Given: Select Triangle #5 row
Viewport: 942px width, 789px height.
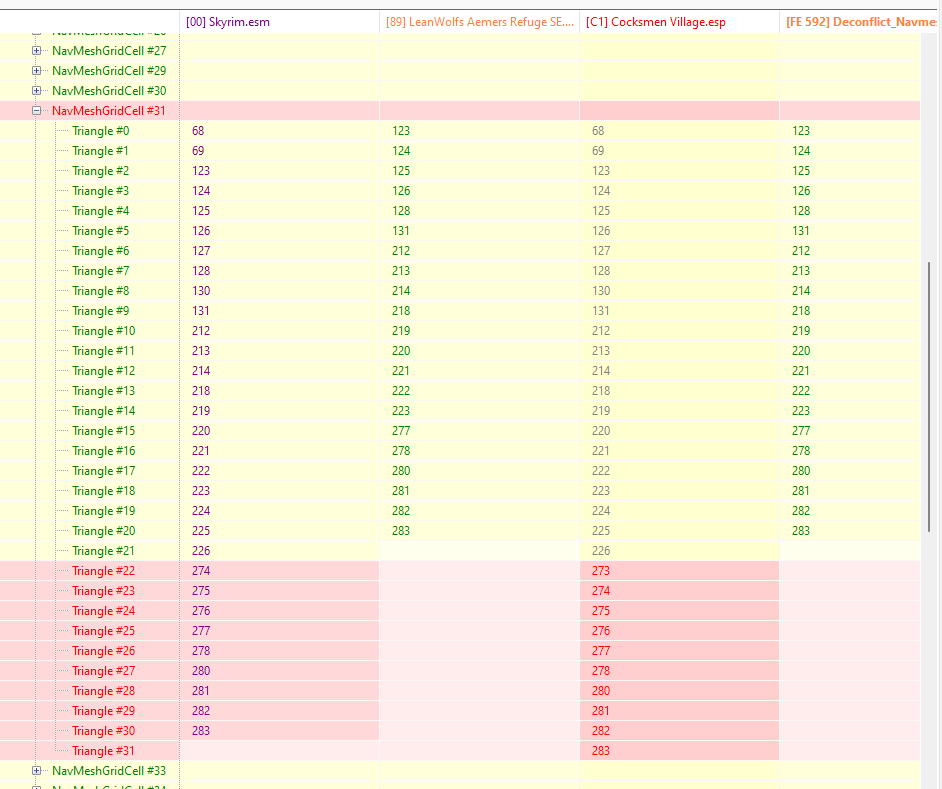Looking at the screenshot, I should pyautogui.click(x=460, y=231).
